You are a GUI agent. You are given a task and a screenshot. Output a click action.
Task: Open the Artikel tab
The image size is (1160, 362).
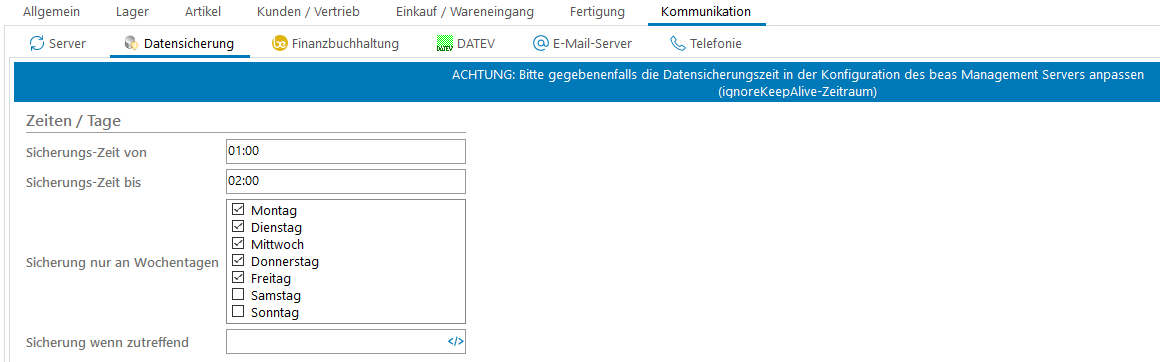[x=202, y=12]
